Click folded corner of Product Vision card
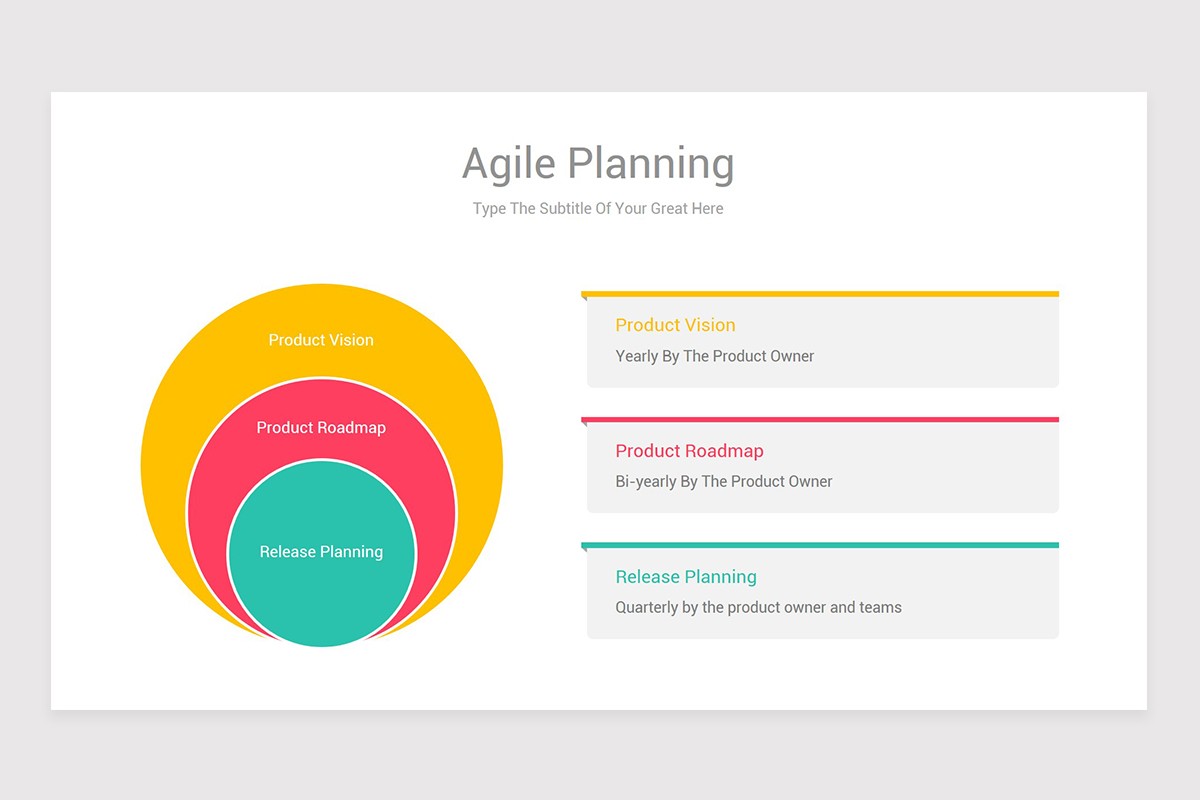This screenshot has width=1200, height=800. [x=584, y=299]
